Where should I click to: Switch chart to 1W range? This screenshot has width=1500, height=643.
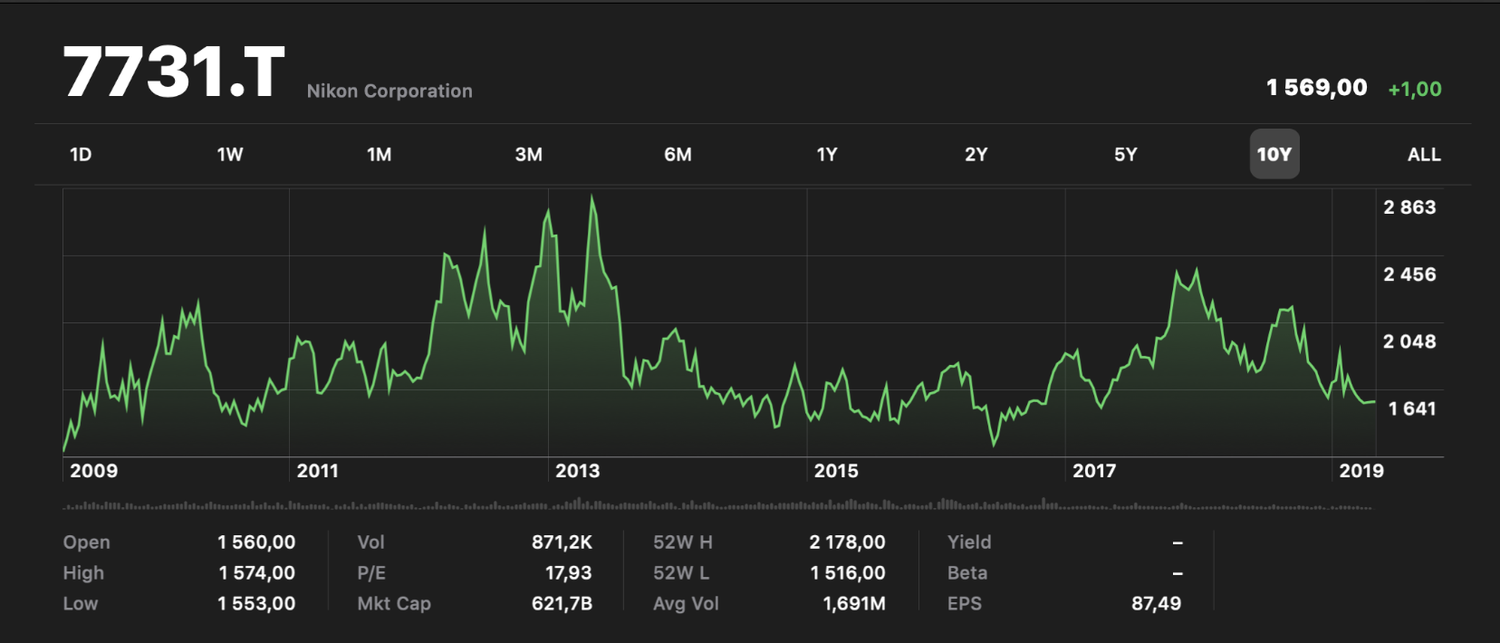click(230, 155)
